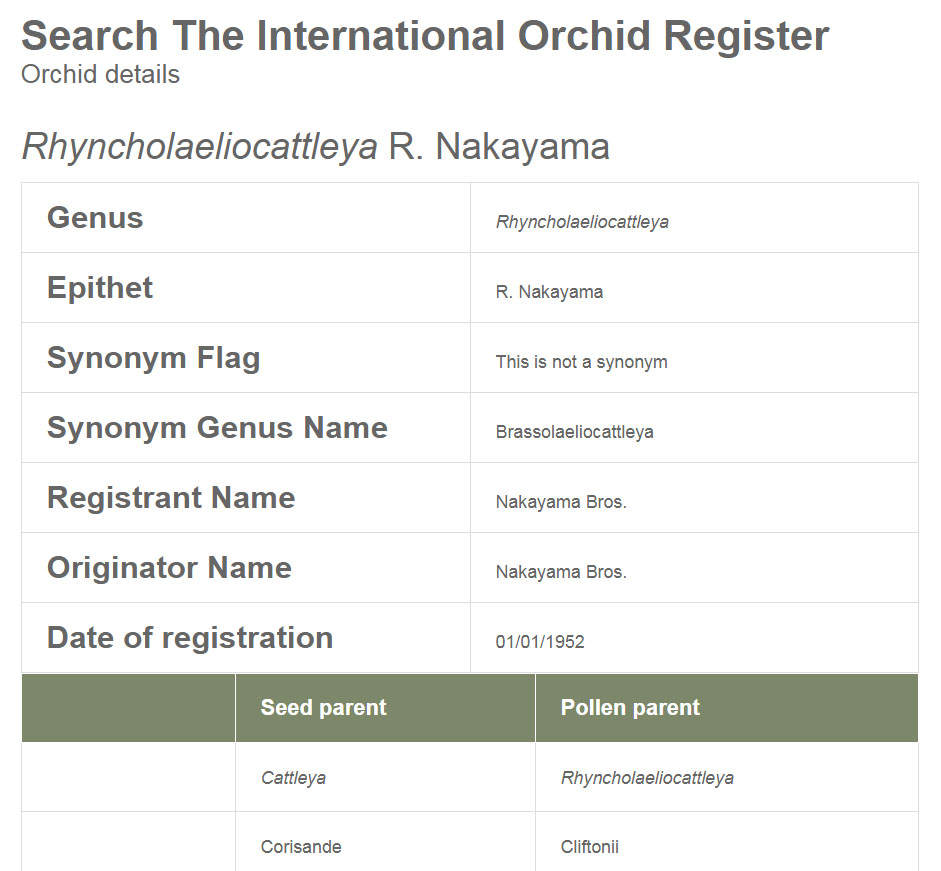941x871 pixels.
Task: Click the Registrant Name label
Action: [x=171, y=498]
